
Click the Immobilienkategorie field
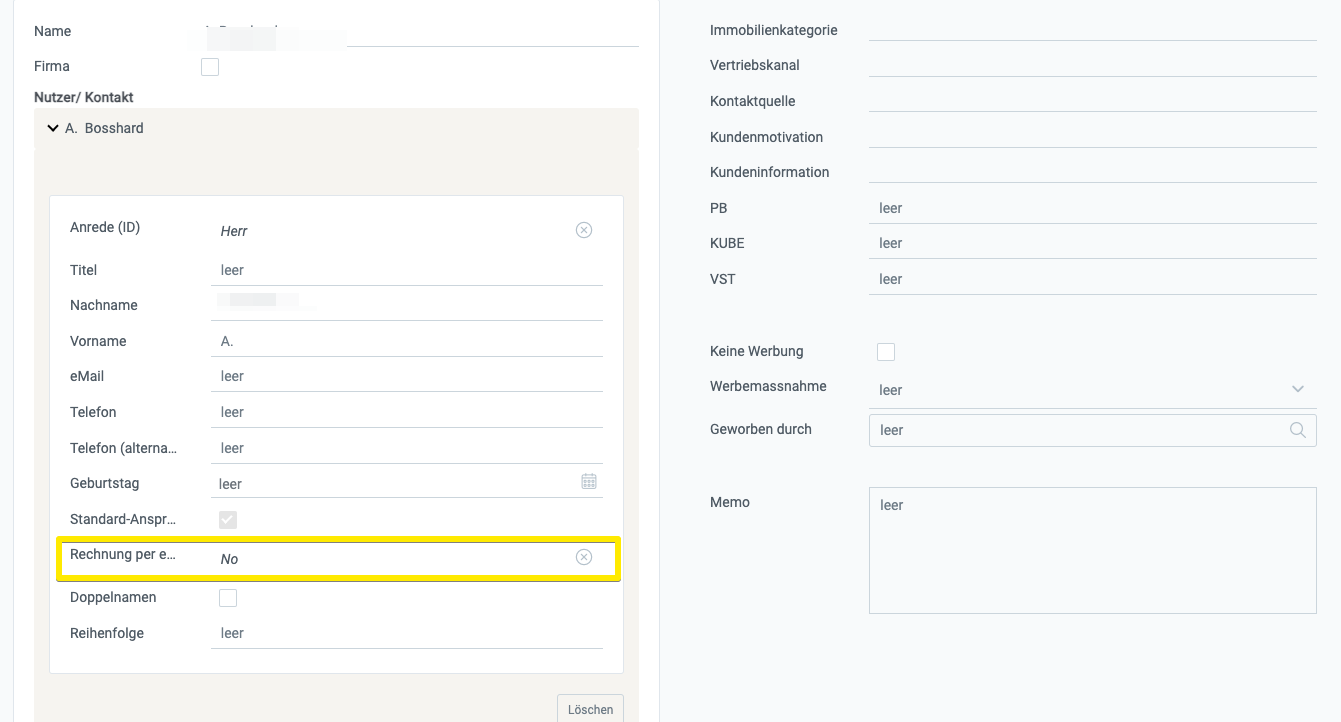(1093, 29)
